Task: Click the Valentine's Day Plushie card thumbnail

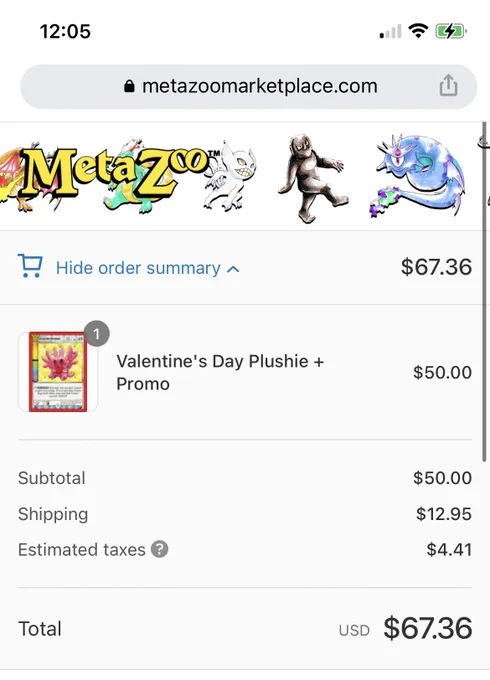Action: point(58,372)
